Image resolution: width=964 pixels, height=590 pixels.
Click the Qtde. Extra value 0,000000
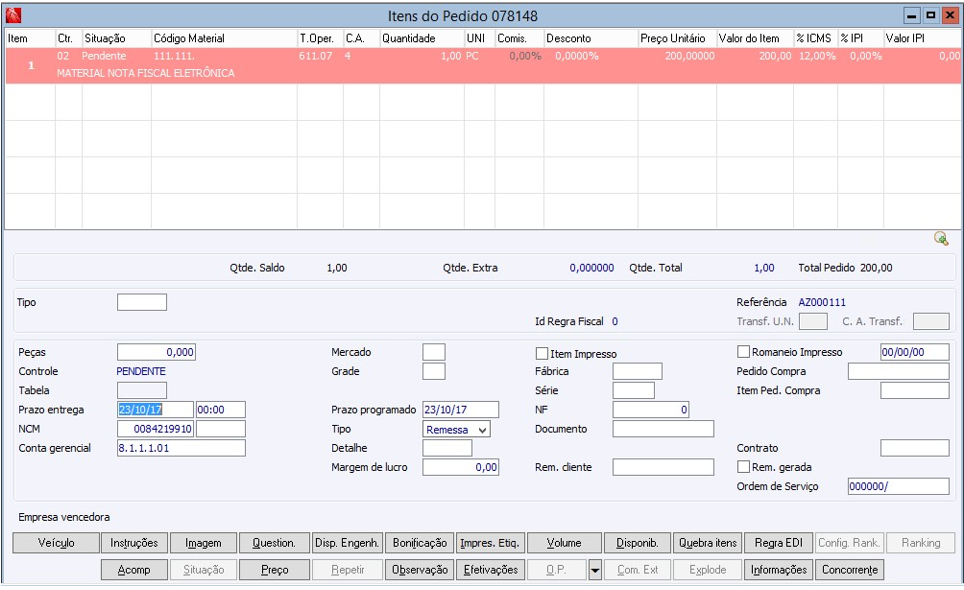tap(591, 267)
